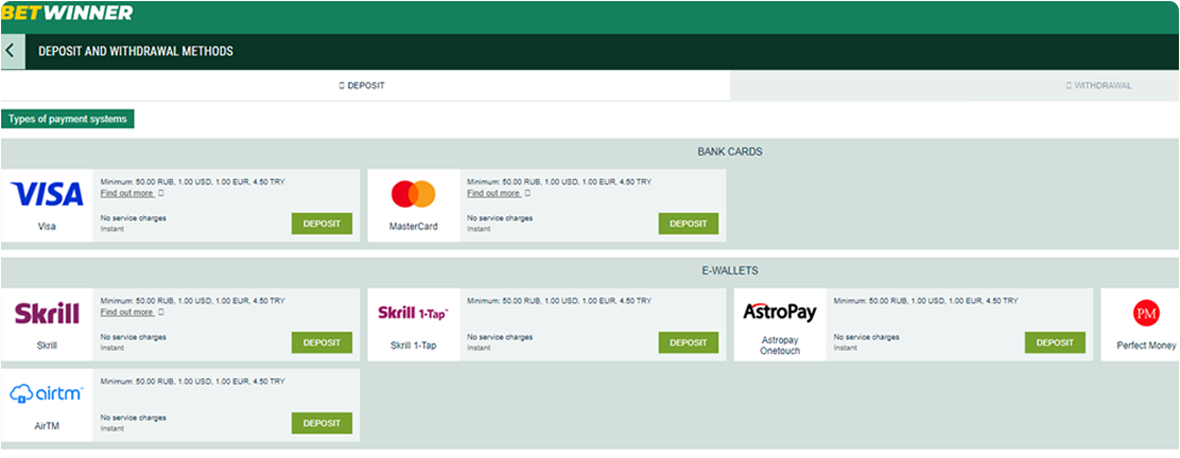Click the Skrill 1-Tap label text
1180x458 pixels.
click(413, 345)
